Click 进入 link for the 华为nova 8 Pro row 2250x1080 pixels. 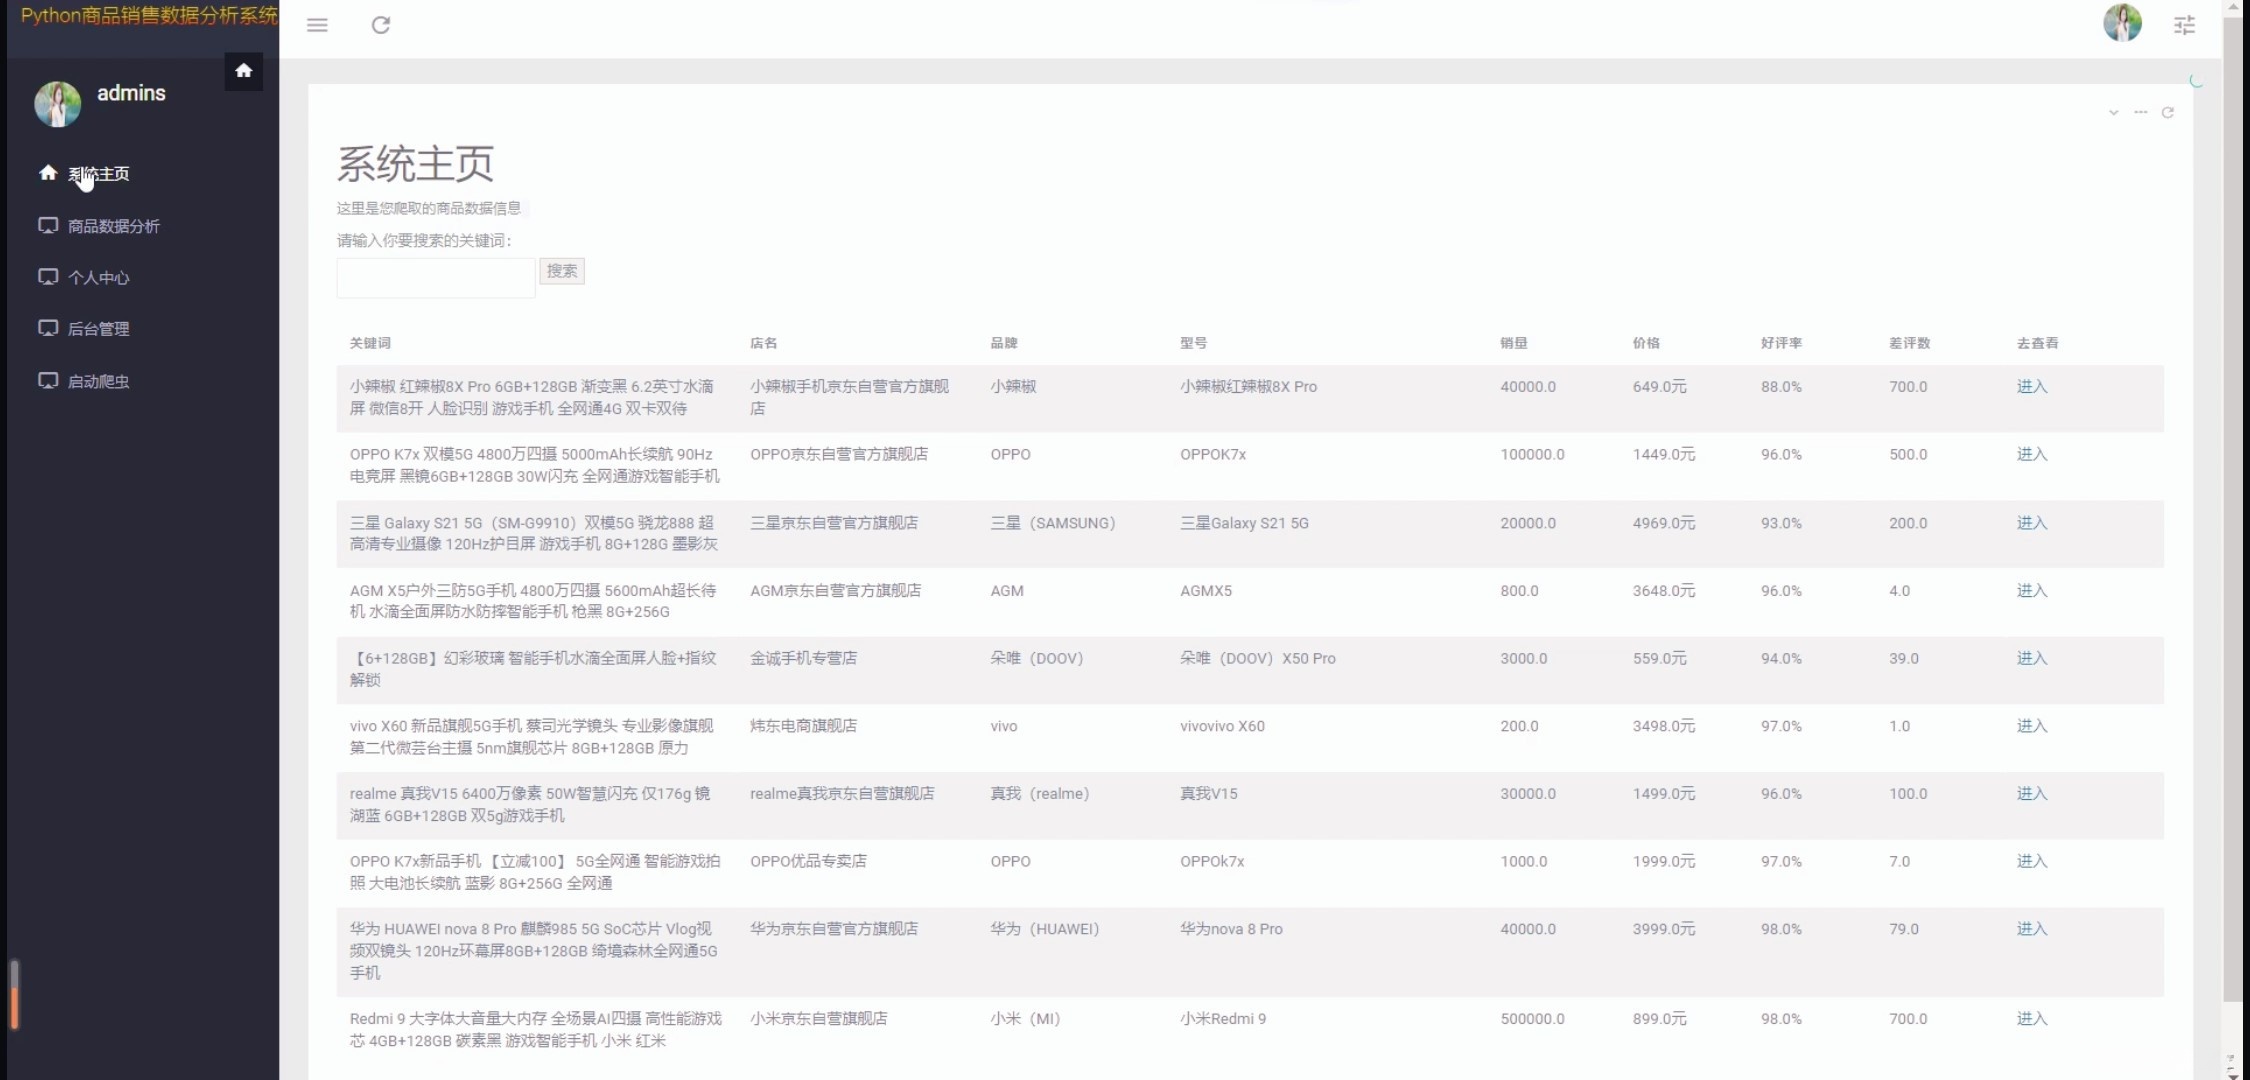click(x=2031, y=929)
